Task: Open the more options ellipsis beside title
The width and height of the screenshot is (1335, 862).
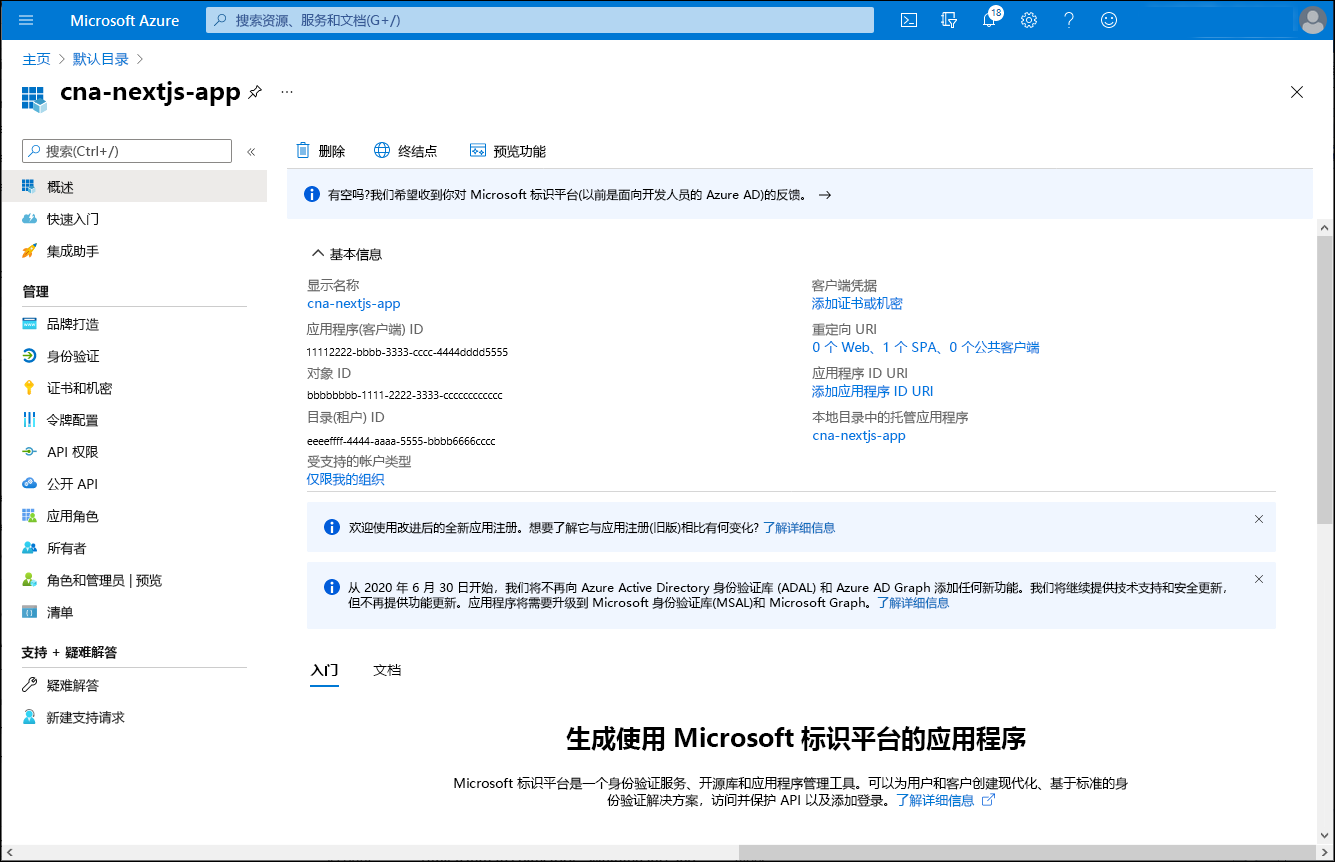Action: (287, 92)
